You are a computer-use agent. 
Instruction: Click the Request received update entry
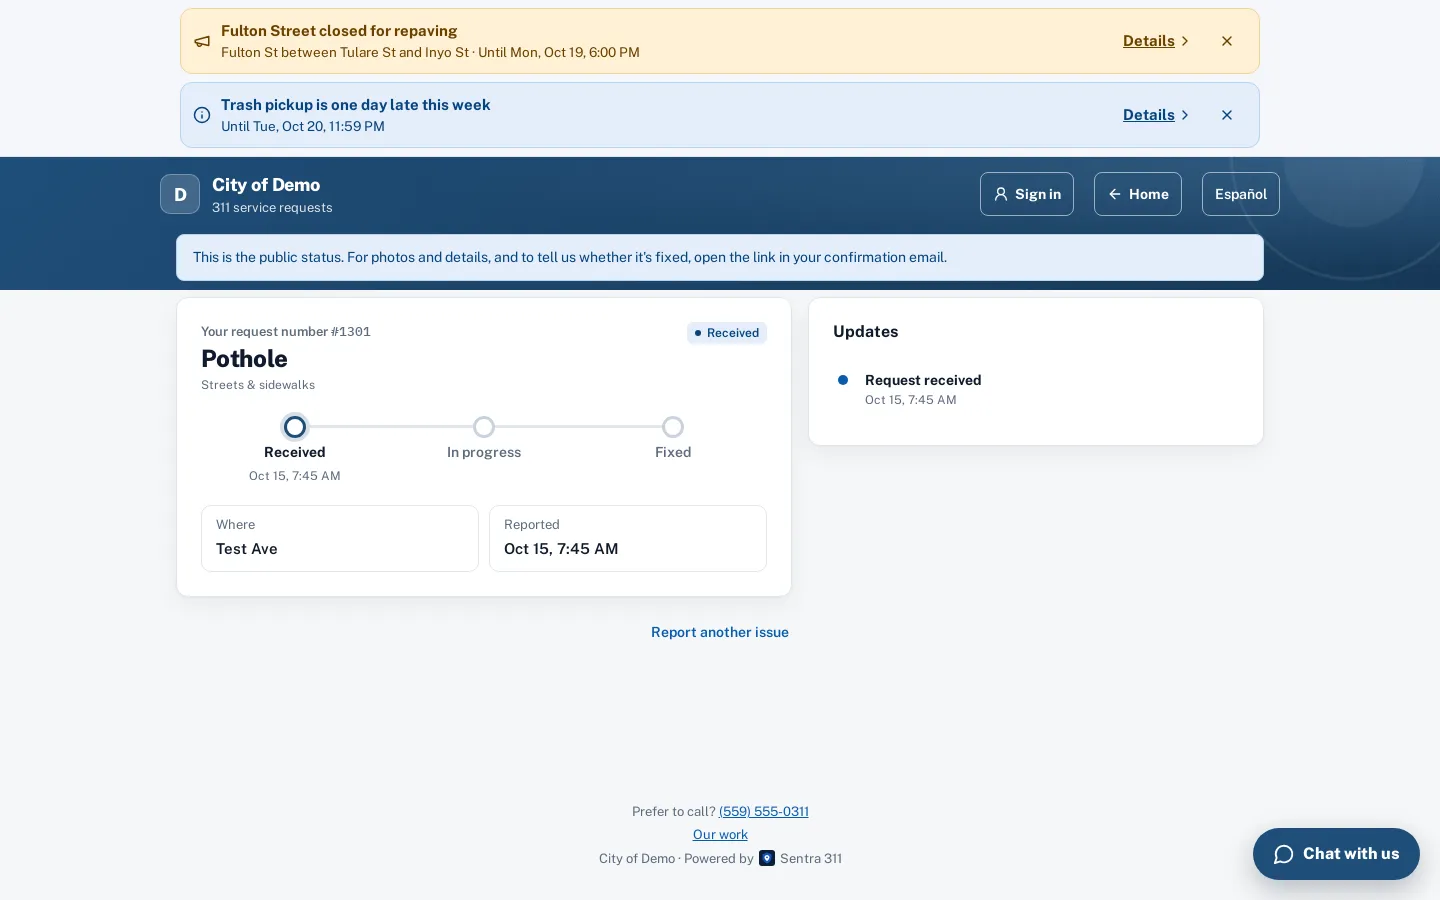(x=923, y=389)
